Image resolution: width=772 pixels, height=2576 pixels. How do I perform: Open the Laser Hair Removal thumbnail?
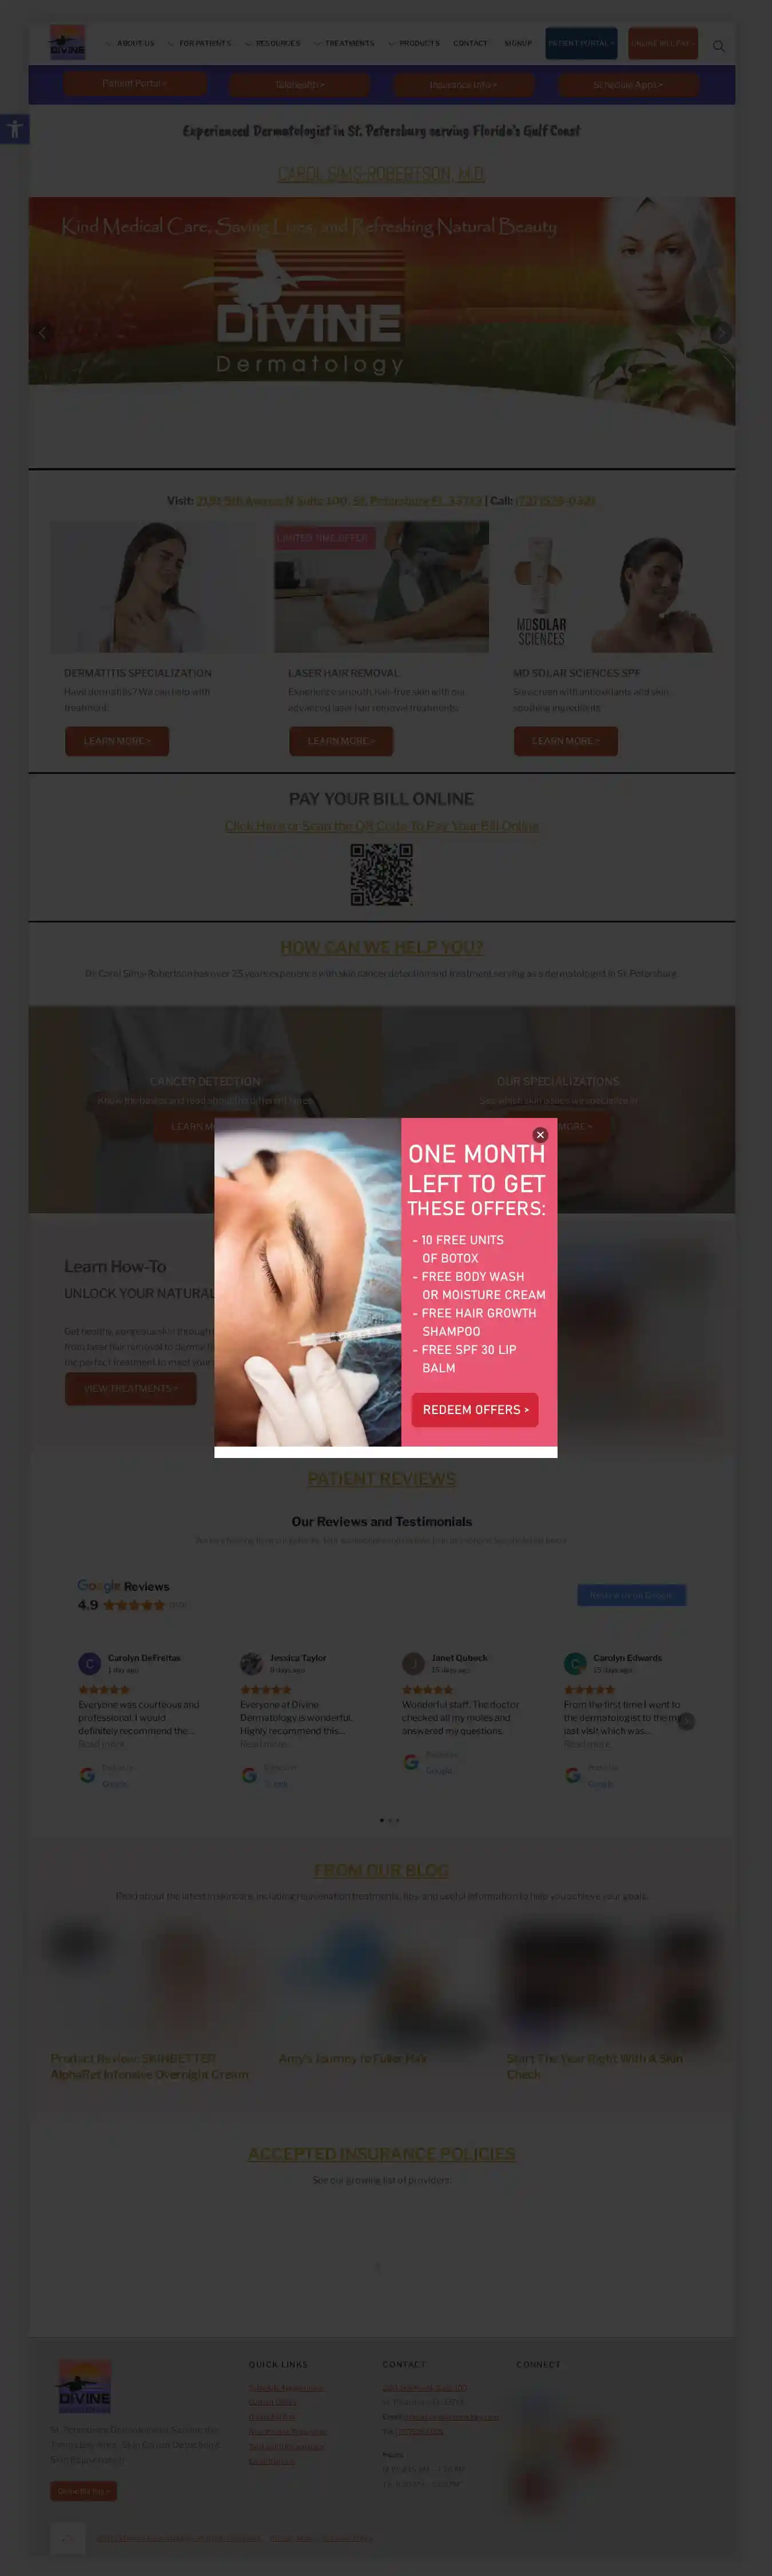pyautogui.click(x=381, y=587)
